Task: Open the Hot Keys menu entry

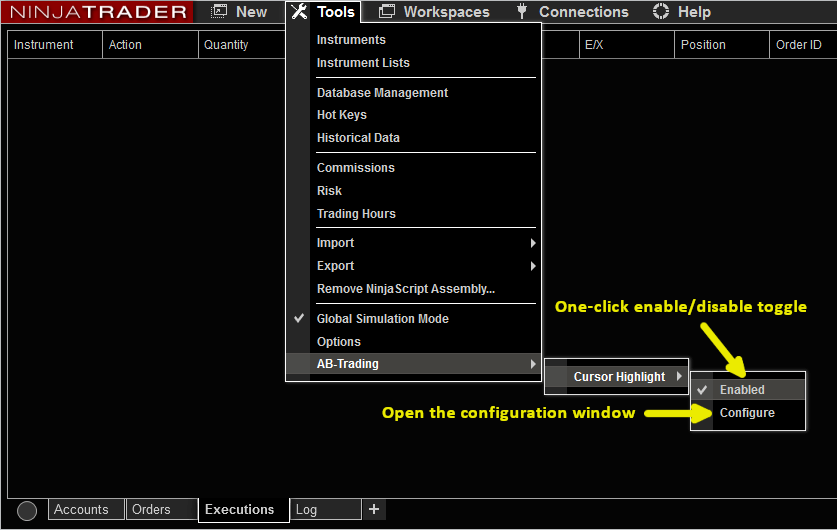Action: 342,115
